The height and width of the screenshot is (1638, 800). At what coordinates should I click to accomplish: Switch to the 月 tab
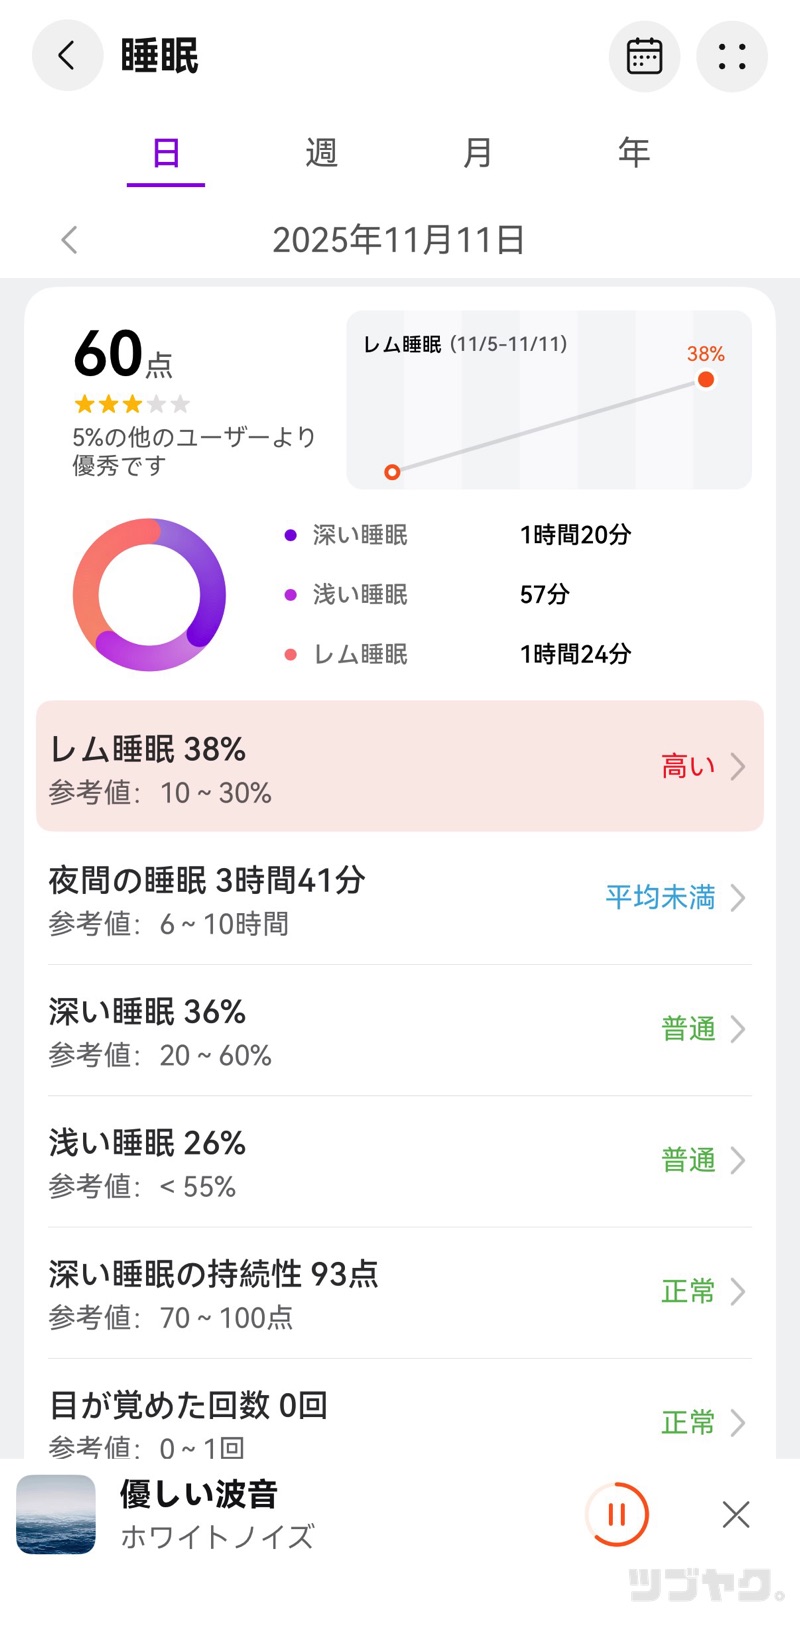coord(477,153)
